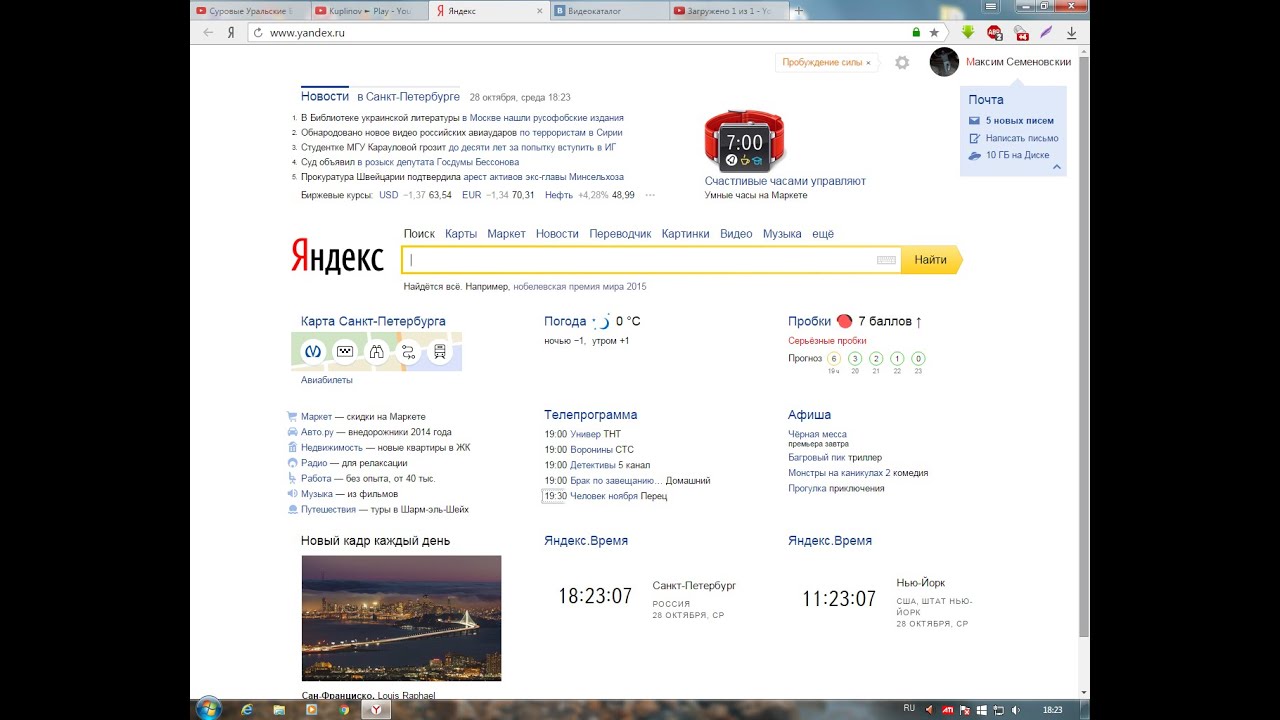
Task: Open Переводчик service link
Action: pos(620,234)
